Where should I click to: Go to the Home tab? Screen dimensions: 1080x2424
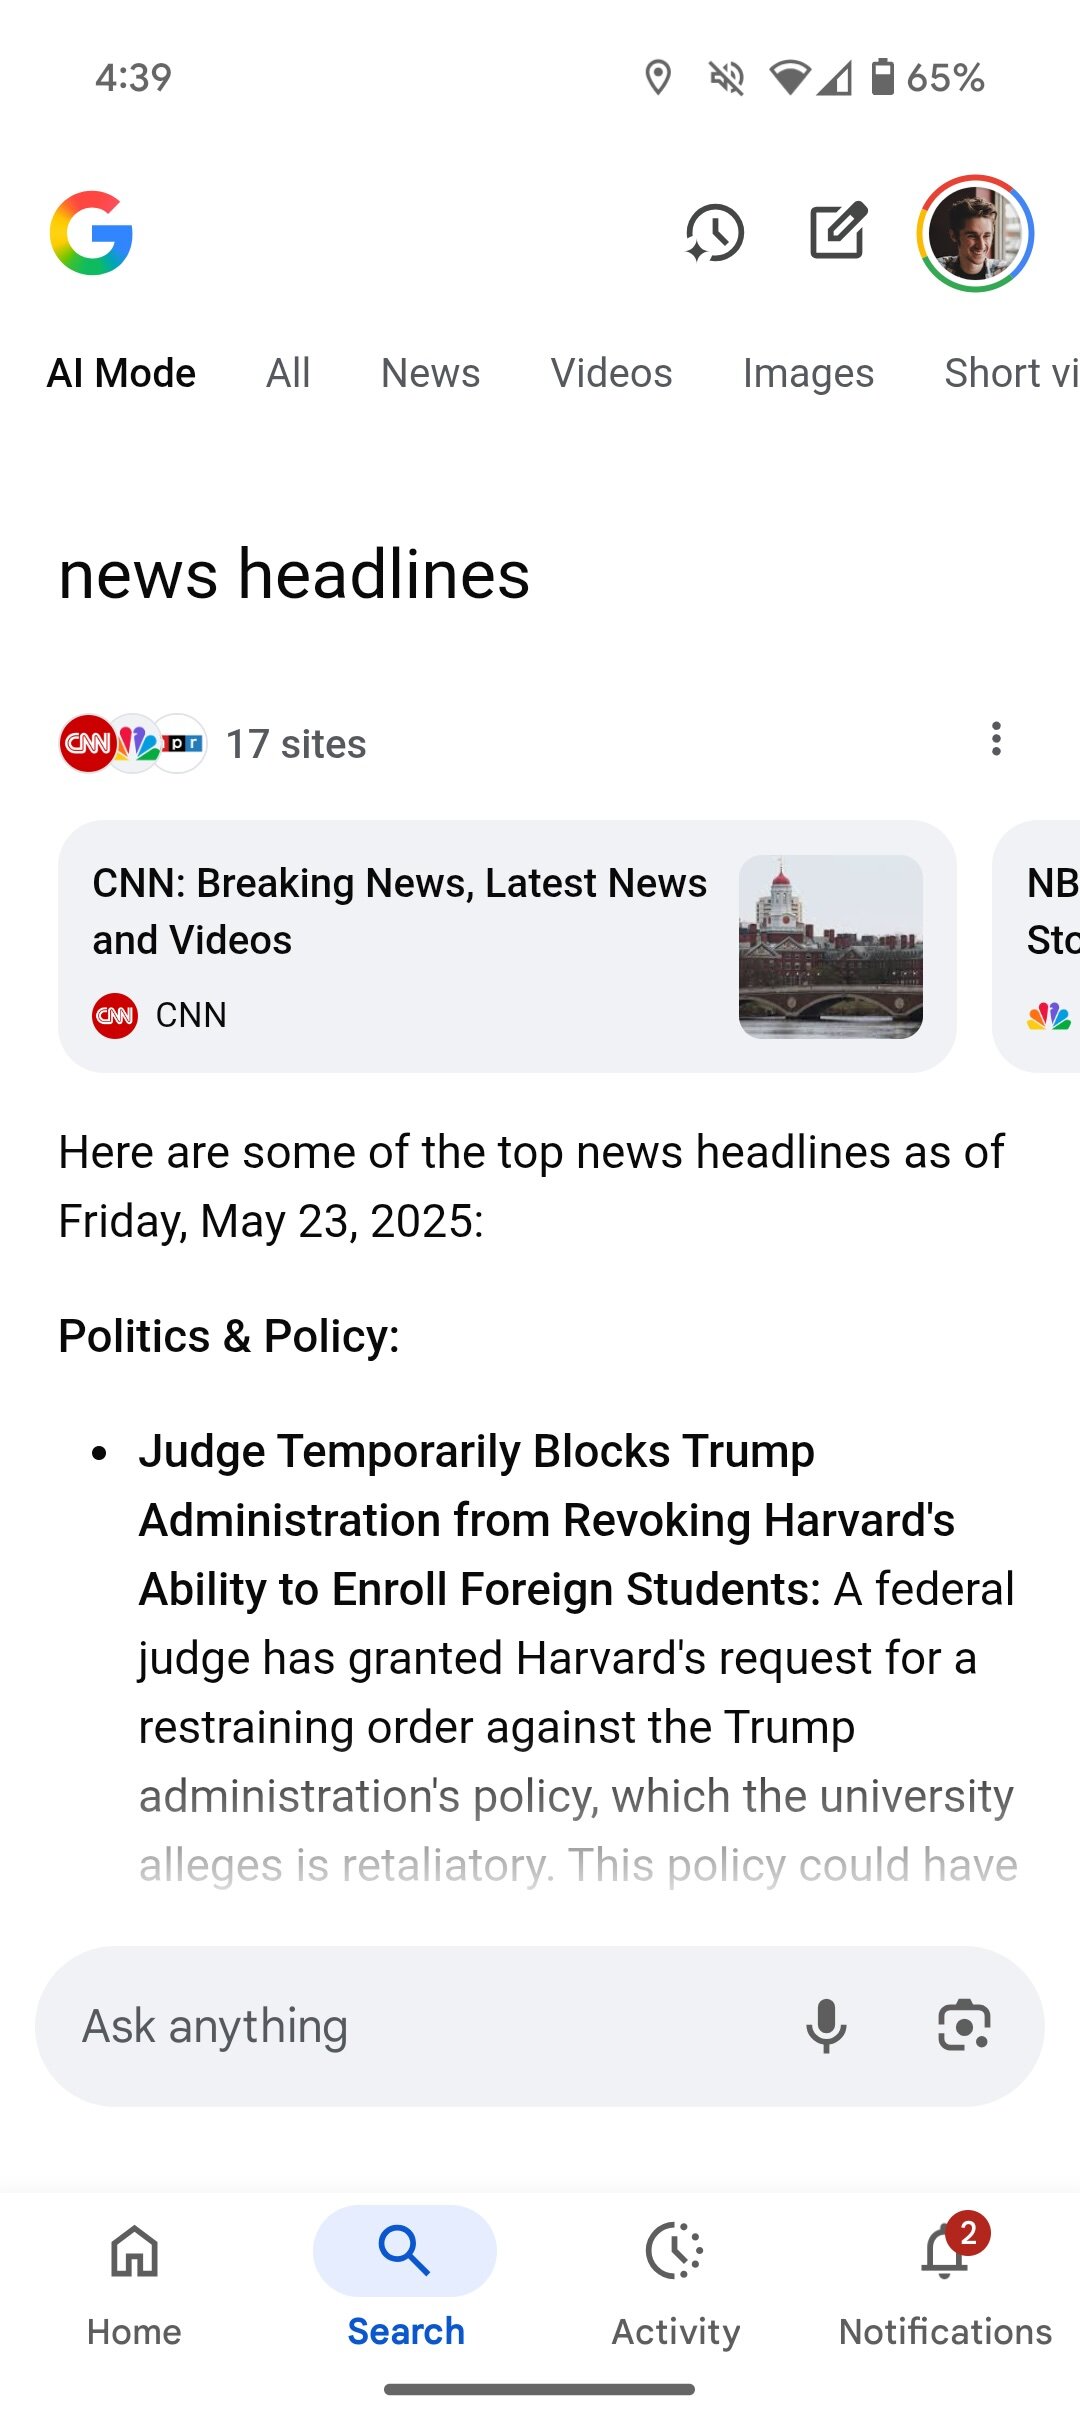point(134,2280)
